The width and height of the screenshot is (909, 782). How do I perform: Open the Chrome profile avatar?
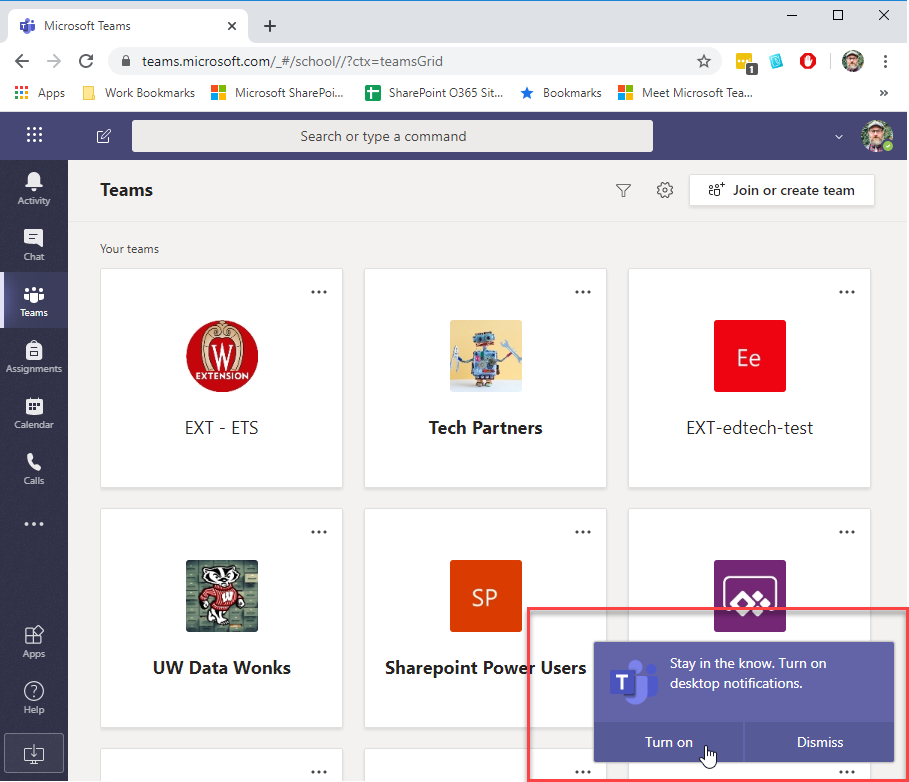point(853,61)
